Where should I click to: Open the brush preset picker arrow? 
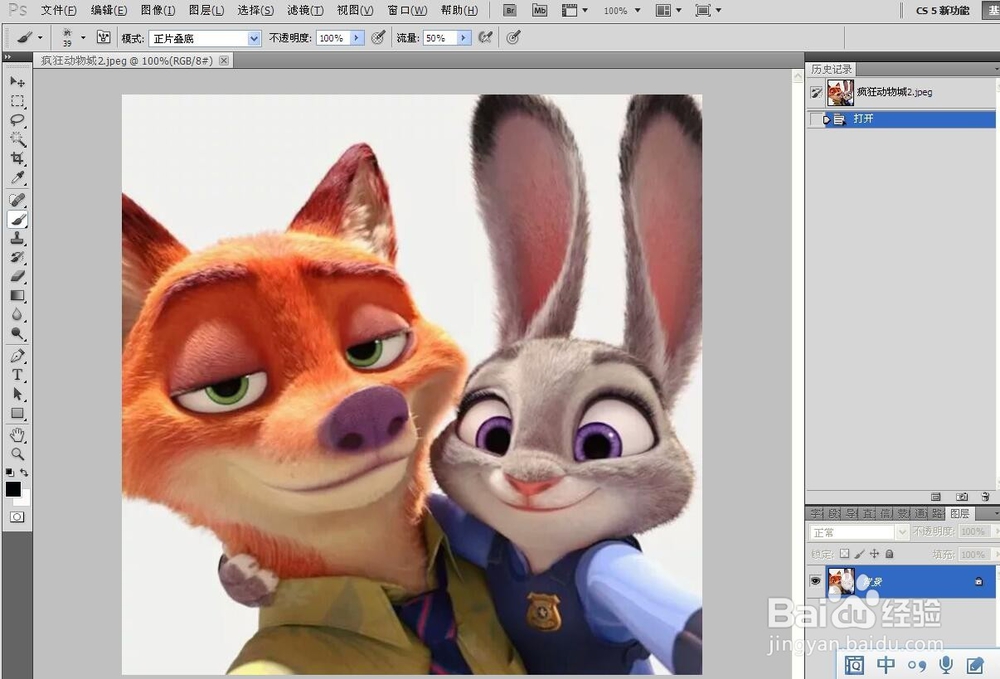83,38
